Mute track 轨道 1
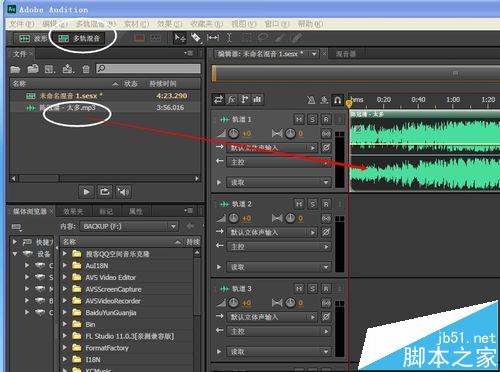The image size is (500, 372). pyautogui.click(x=299, y=119)
